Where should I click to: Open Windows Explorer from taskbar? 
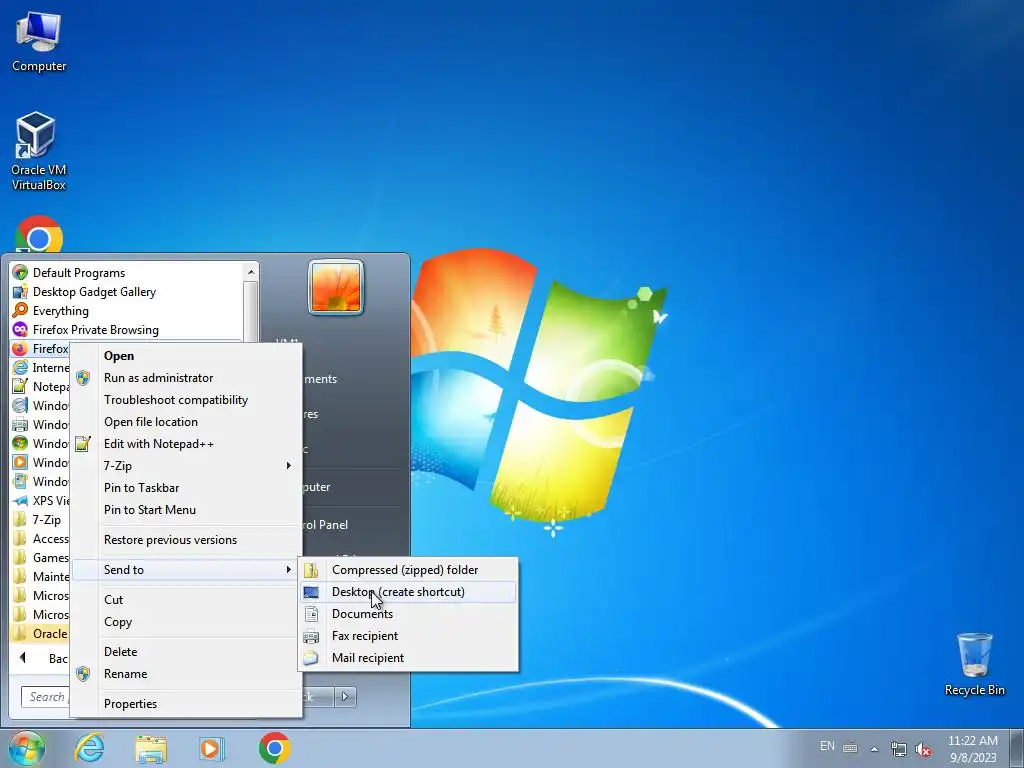[x=151, y=748]
